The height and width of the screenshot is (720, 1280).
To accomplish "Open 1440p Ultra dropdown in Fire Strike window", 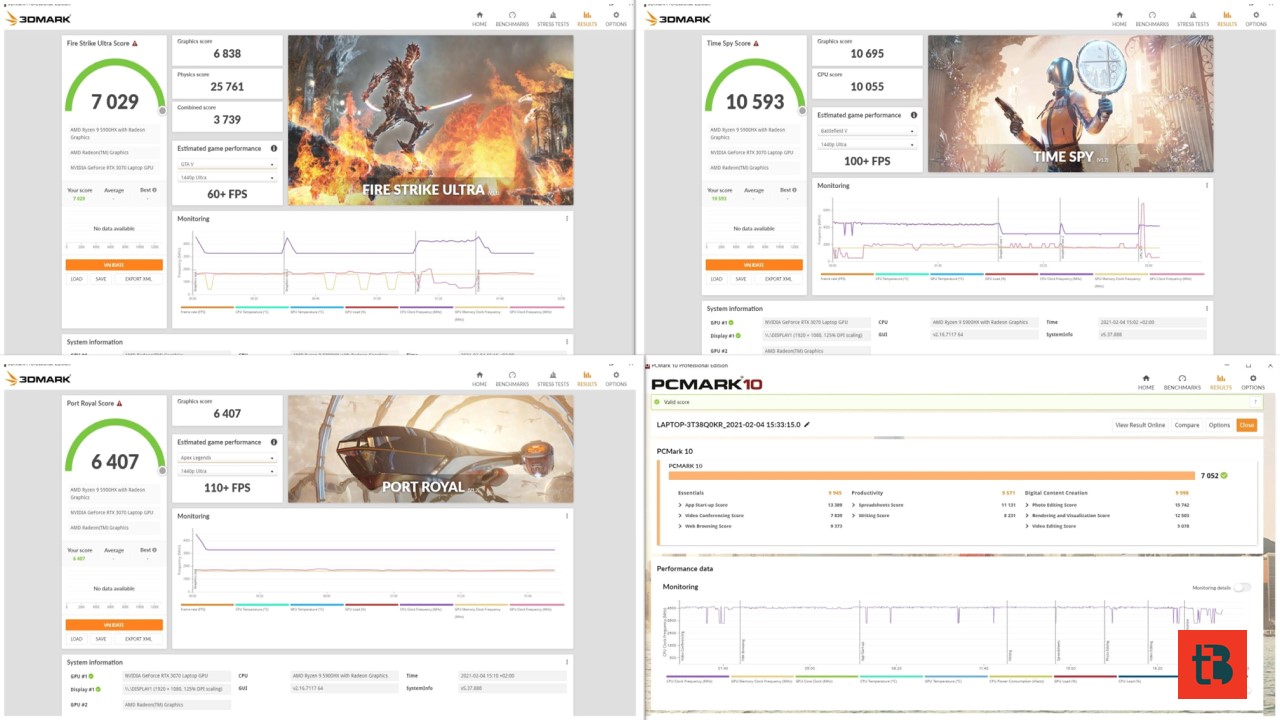I will 227,178.
